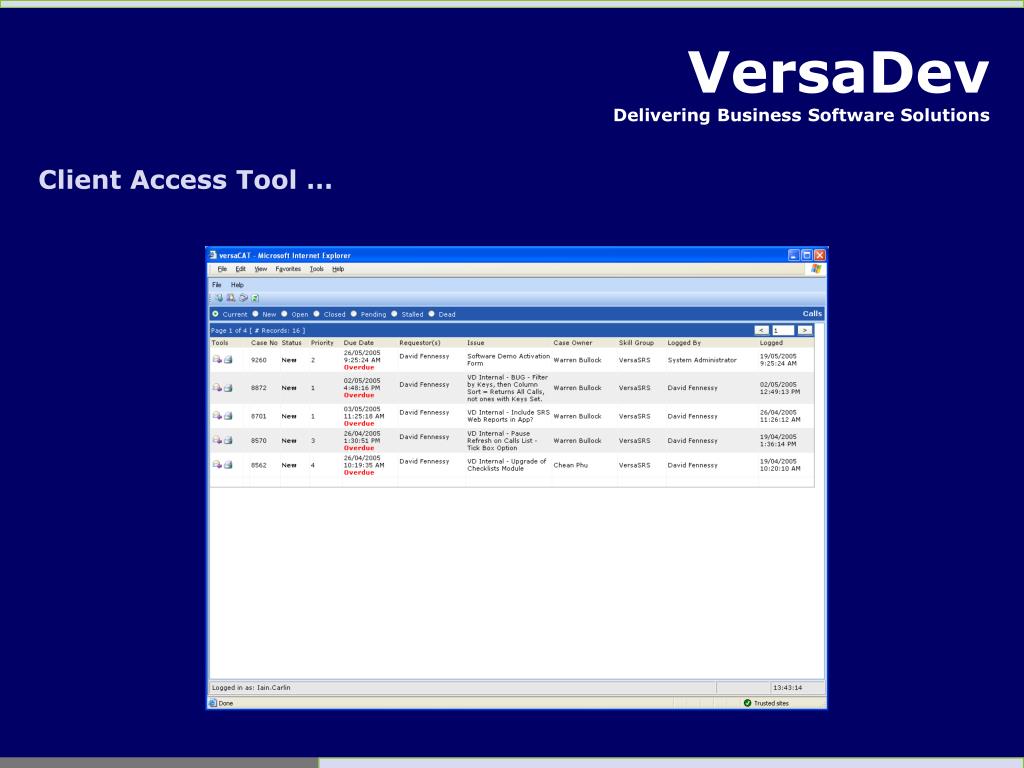Click case number 9260
The width and height of the screenshot is (1024, 768).
[259, 360]
